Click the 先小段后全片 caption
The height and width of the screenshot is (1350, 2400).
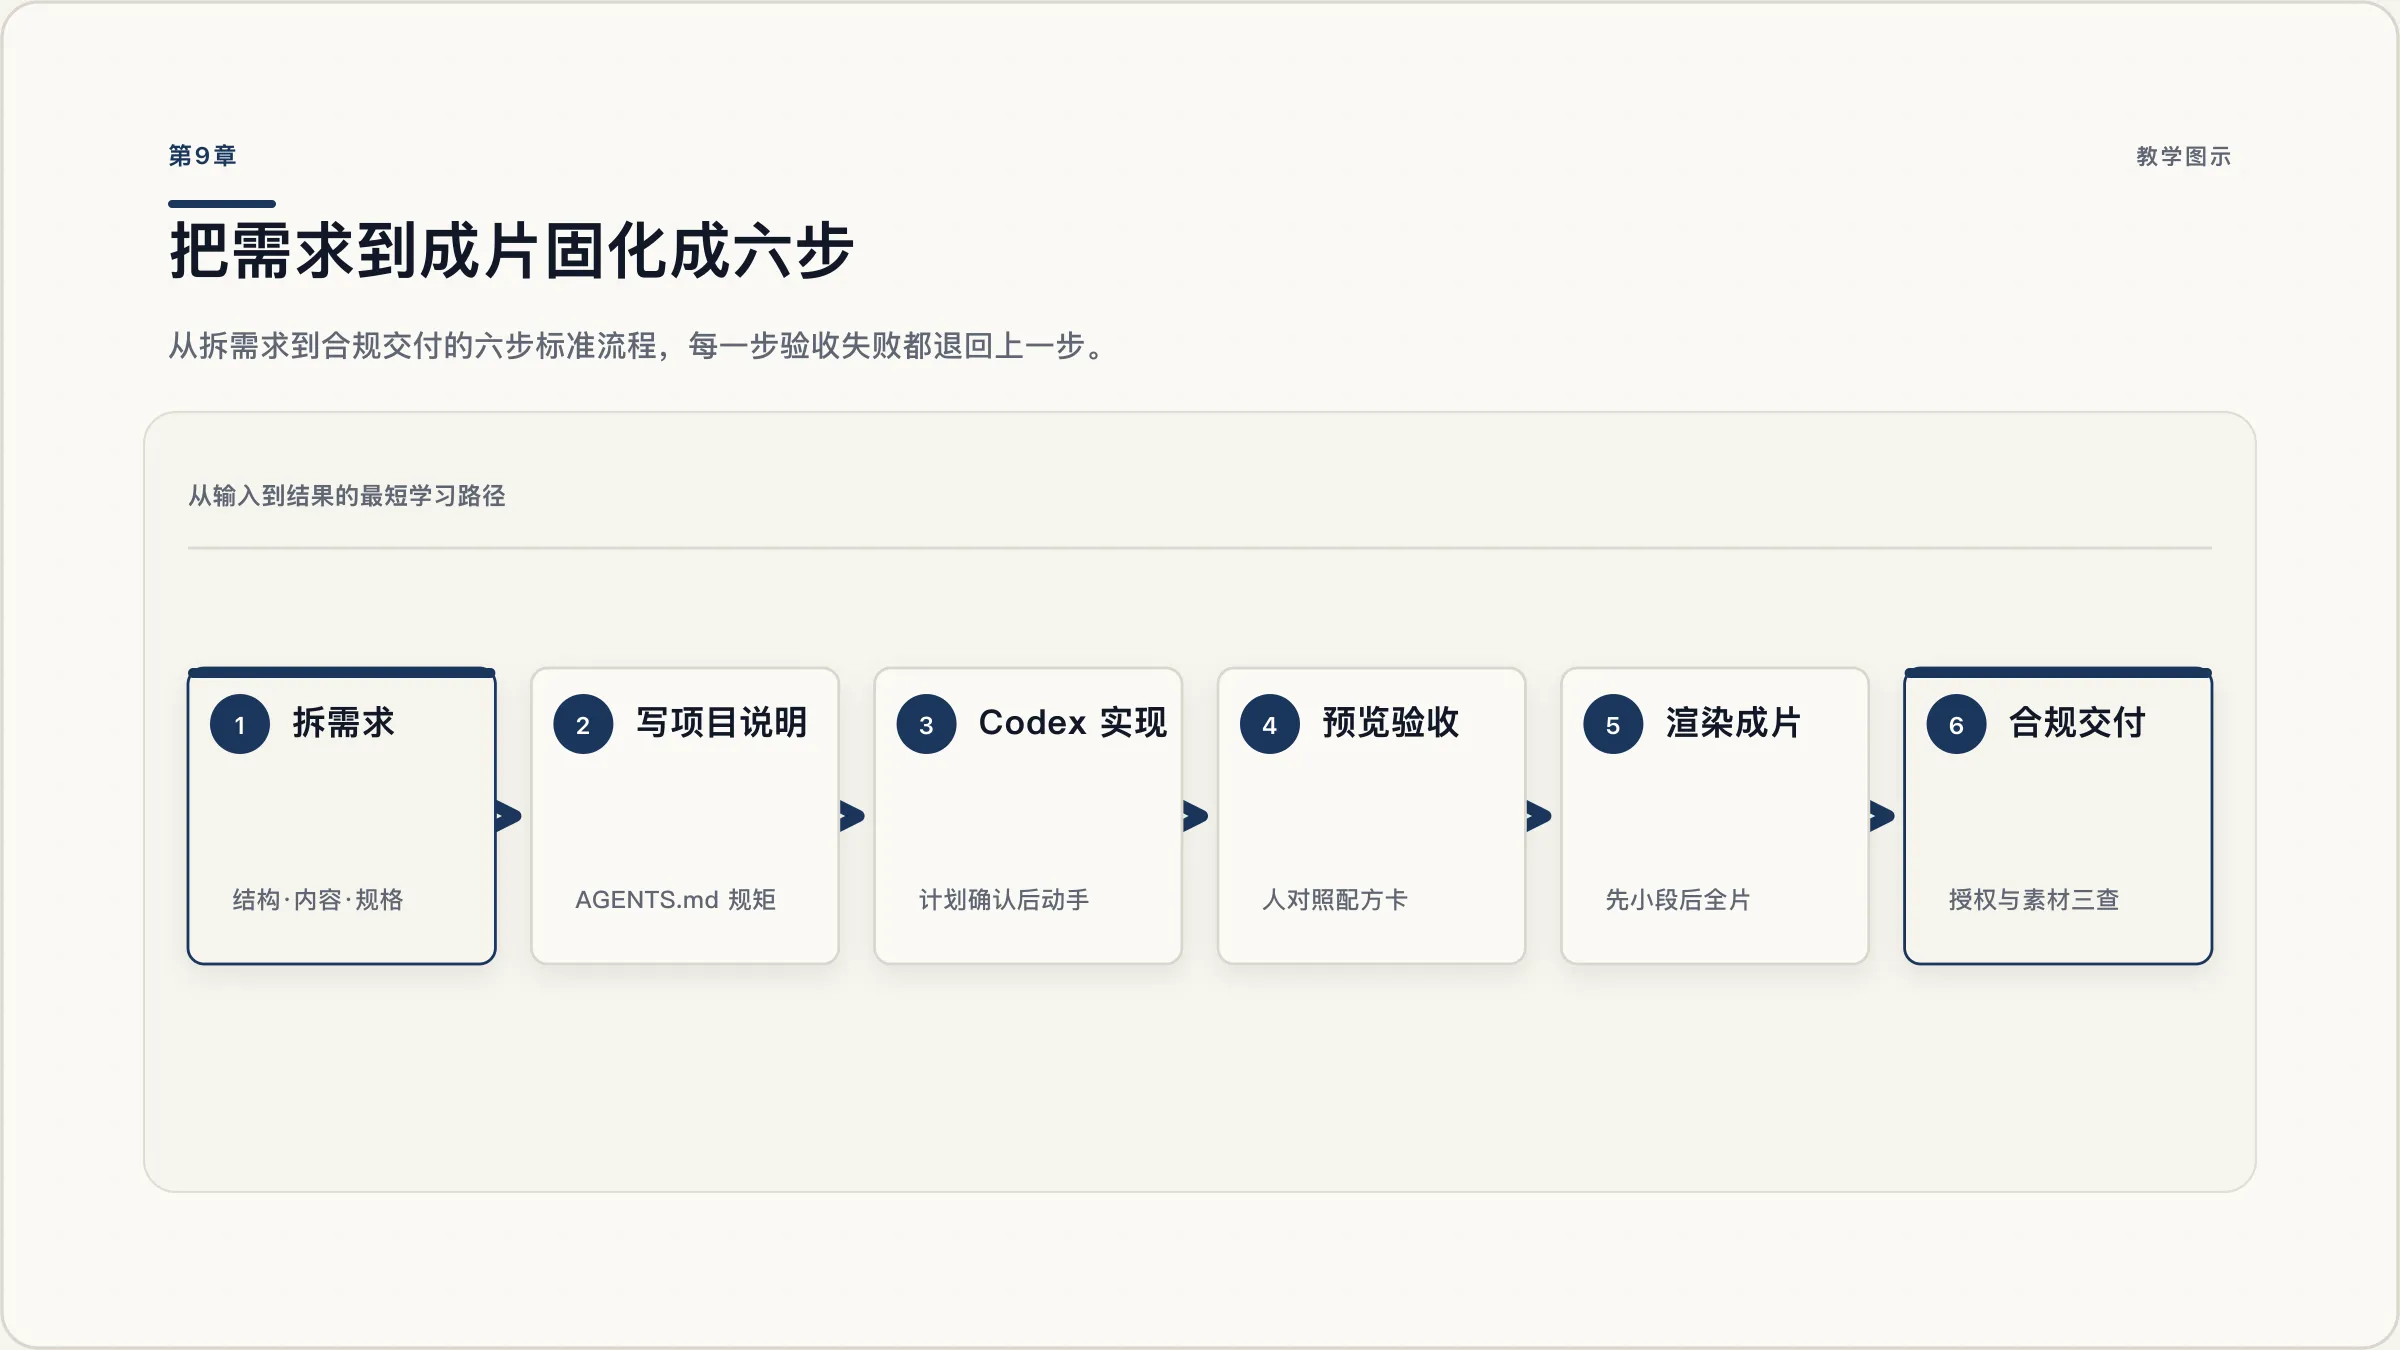[1678, 900]
